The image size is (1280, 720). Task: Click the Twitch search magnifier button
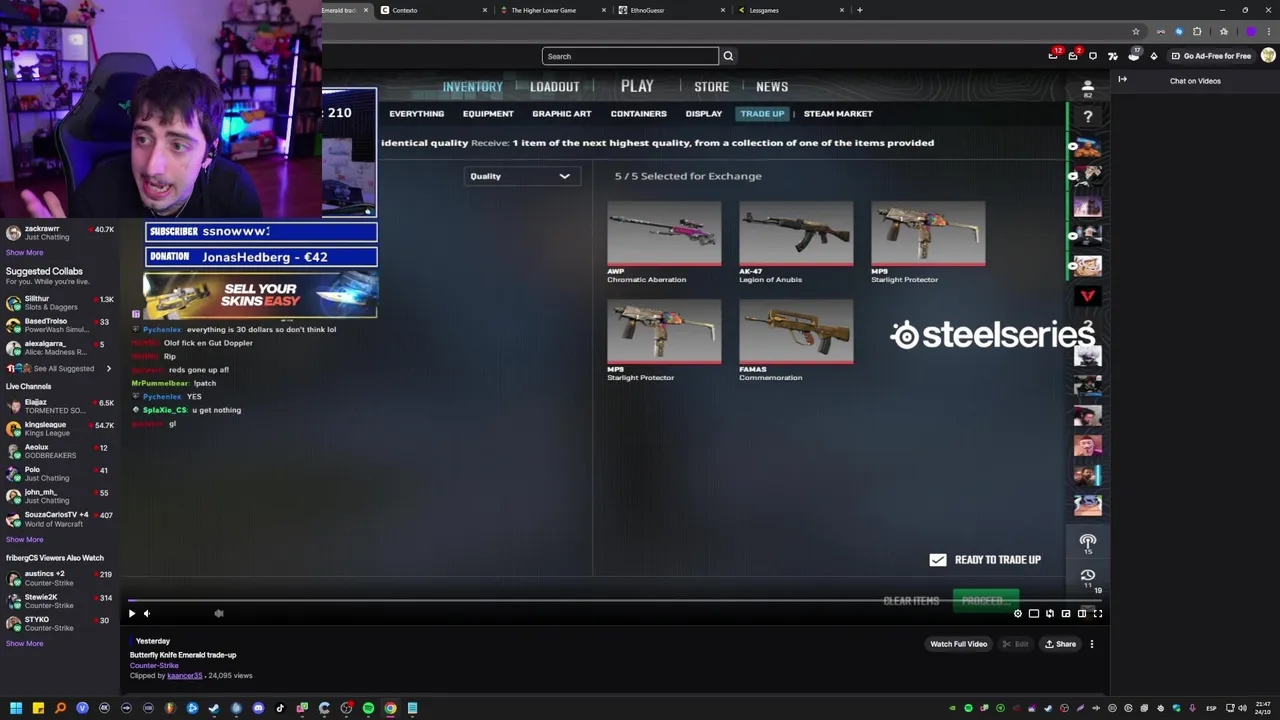pos(728,56)
